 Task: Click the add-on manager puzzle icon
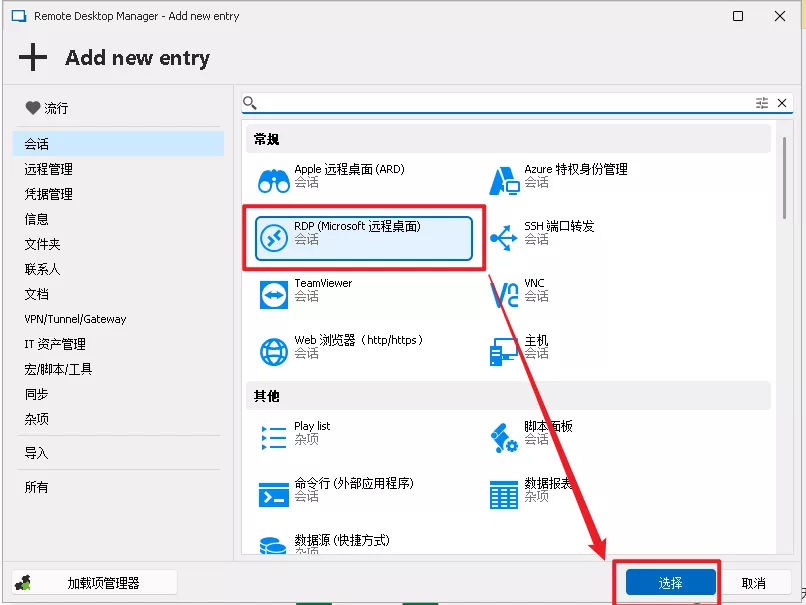pyautogui.click(x=23, y=583)
